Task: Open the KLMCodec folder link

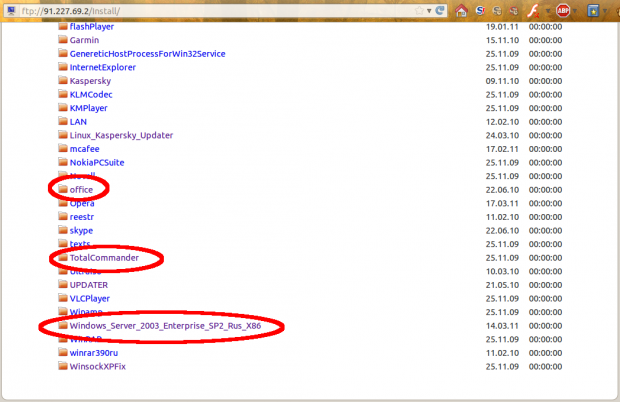Action: (91, 94)
